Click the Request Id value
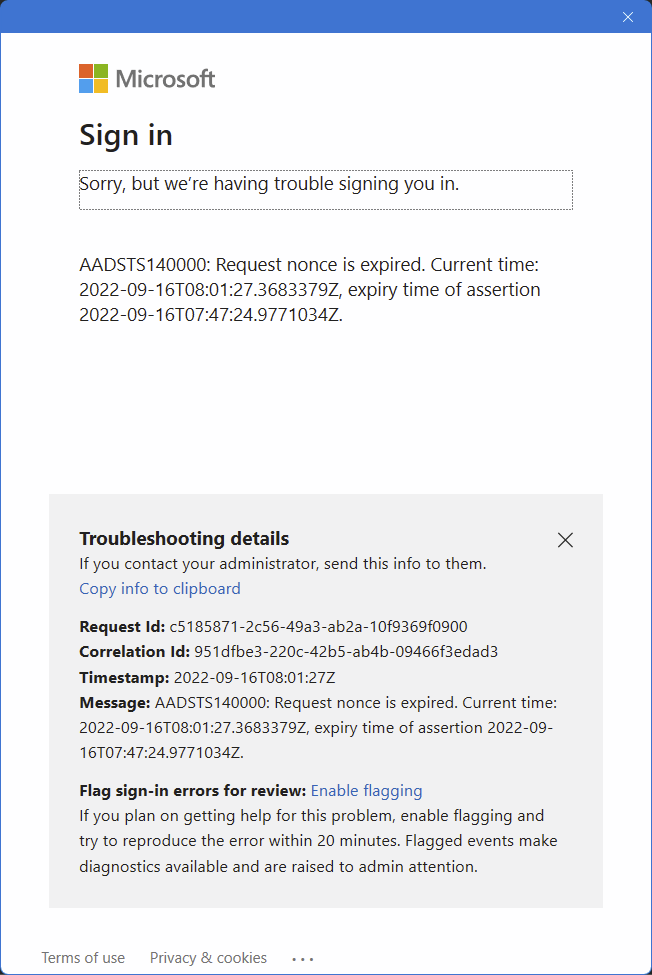The height and width of the screenshot is (975, 652). (318, 627)
